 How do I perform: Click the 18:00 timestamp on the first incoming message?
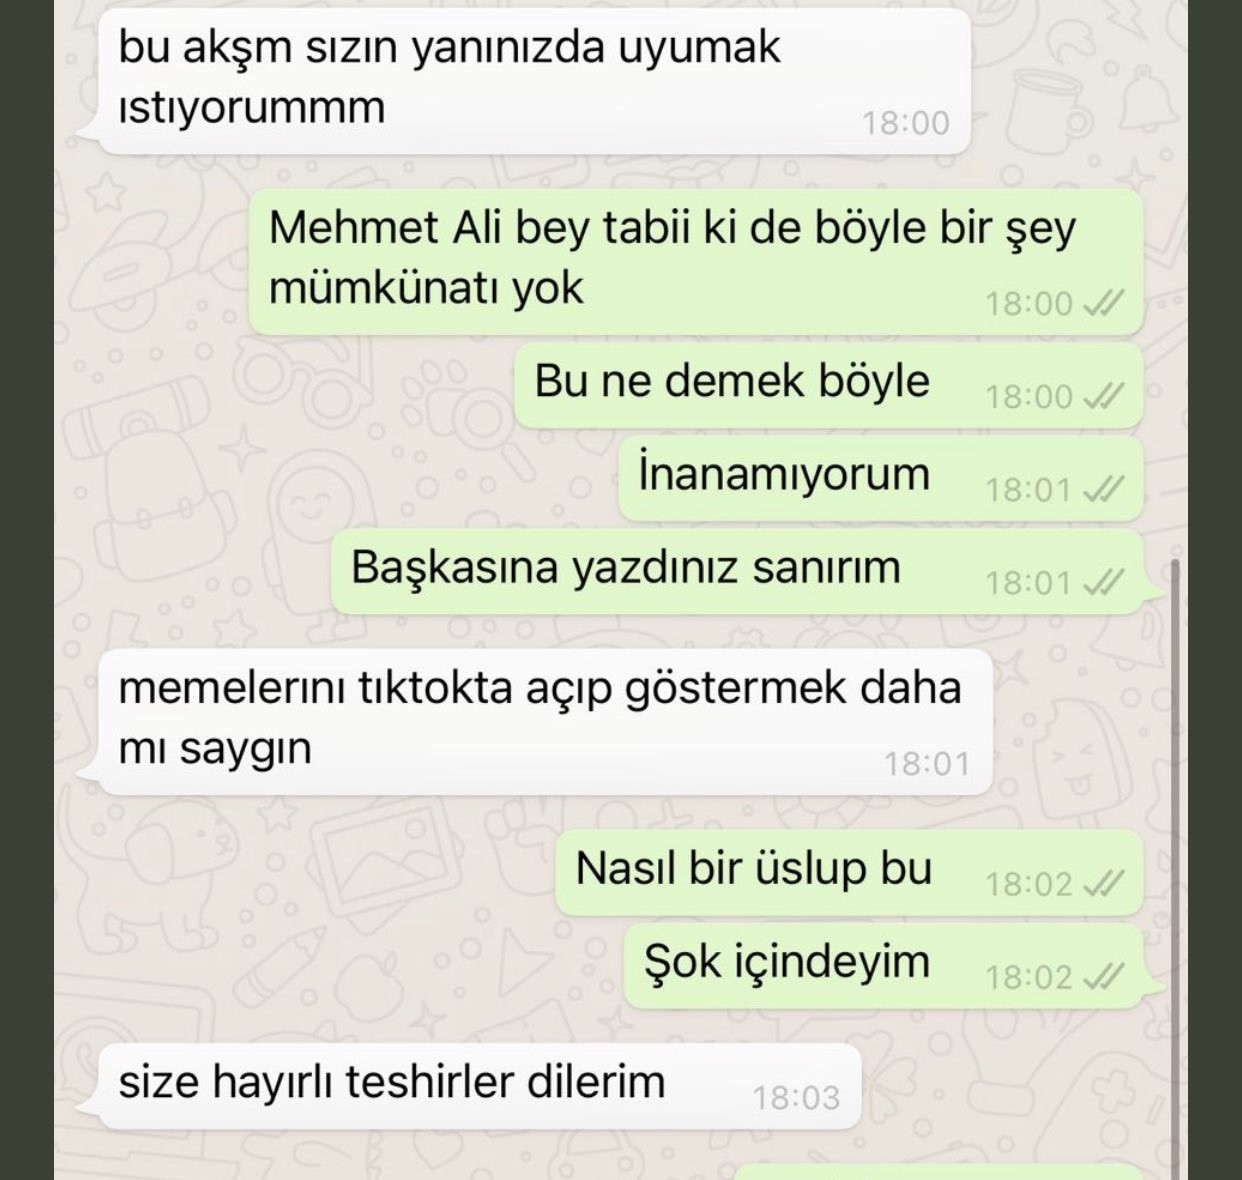coord(906,123)
